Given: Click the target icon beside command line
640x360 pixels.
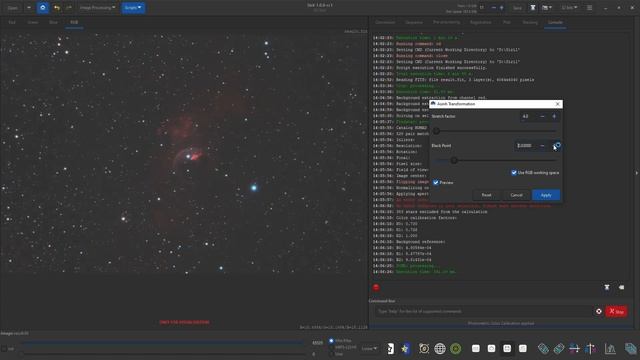Looking at the screenshot, I should (x=599, y=311).
